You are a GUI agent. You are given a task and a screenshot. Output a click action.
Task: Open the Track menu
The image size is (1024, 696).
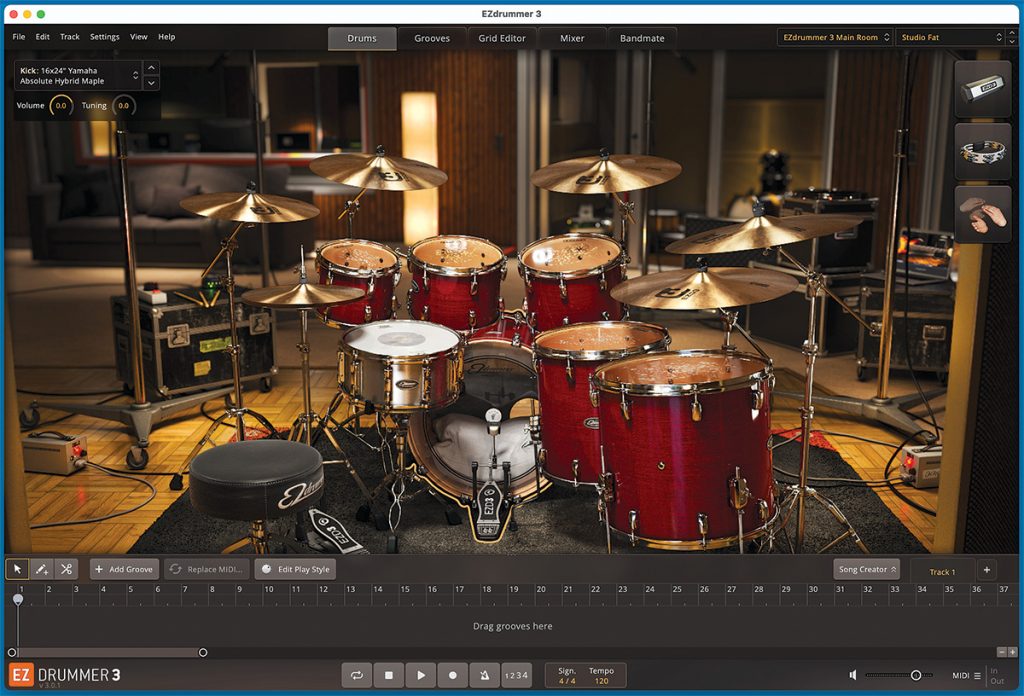click(70, 37)
